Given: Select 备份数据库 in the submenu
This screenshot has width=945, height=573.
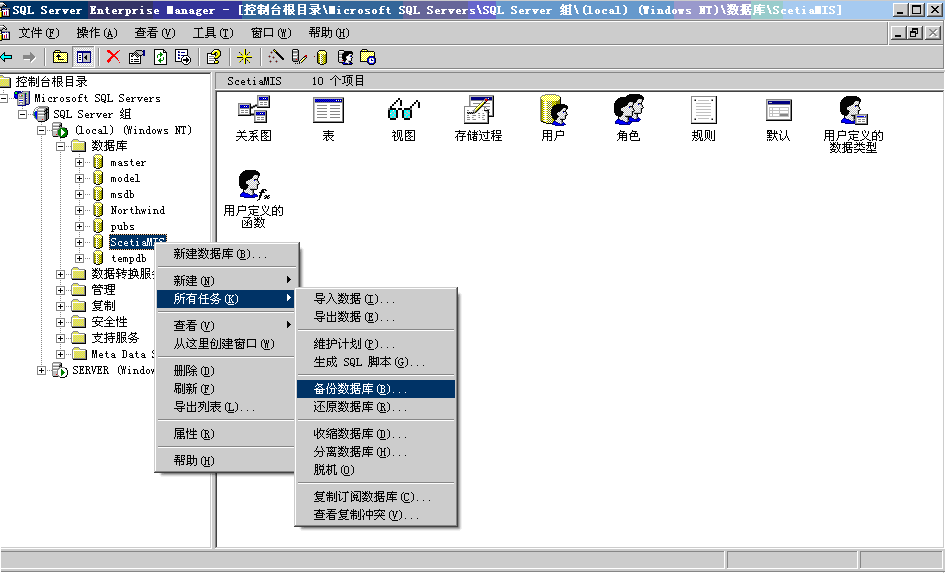Looking at the screenshot, I should coord(360,389).
